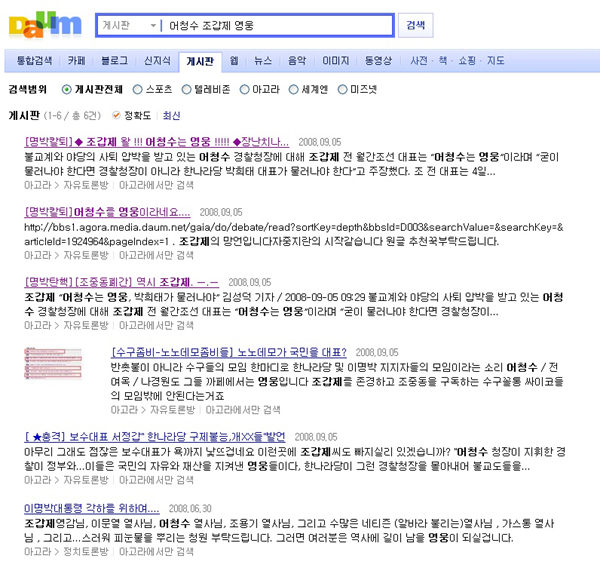Image resolution: width=600 pixels, height=577 pixels.
Task: Click 아고라에서만 검색 under the 이명박대통령 result
Action: pyautogui.click(x=156, y=551)
